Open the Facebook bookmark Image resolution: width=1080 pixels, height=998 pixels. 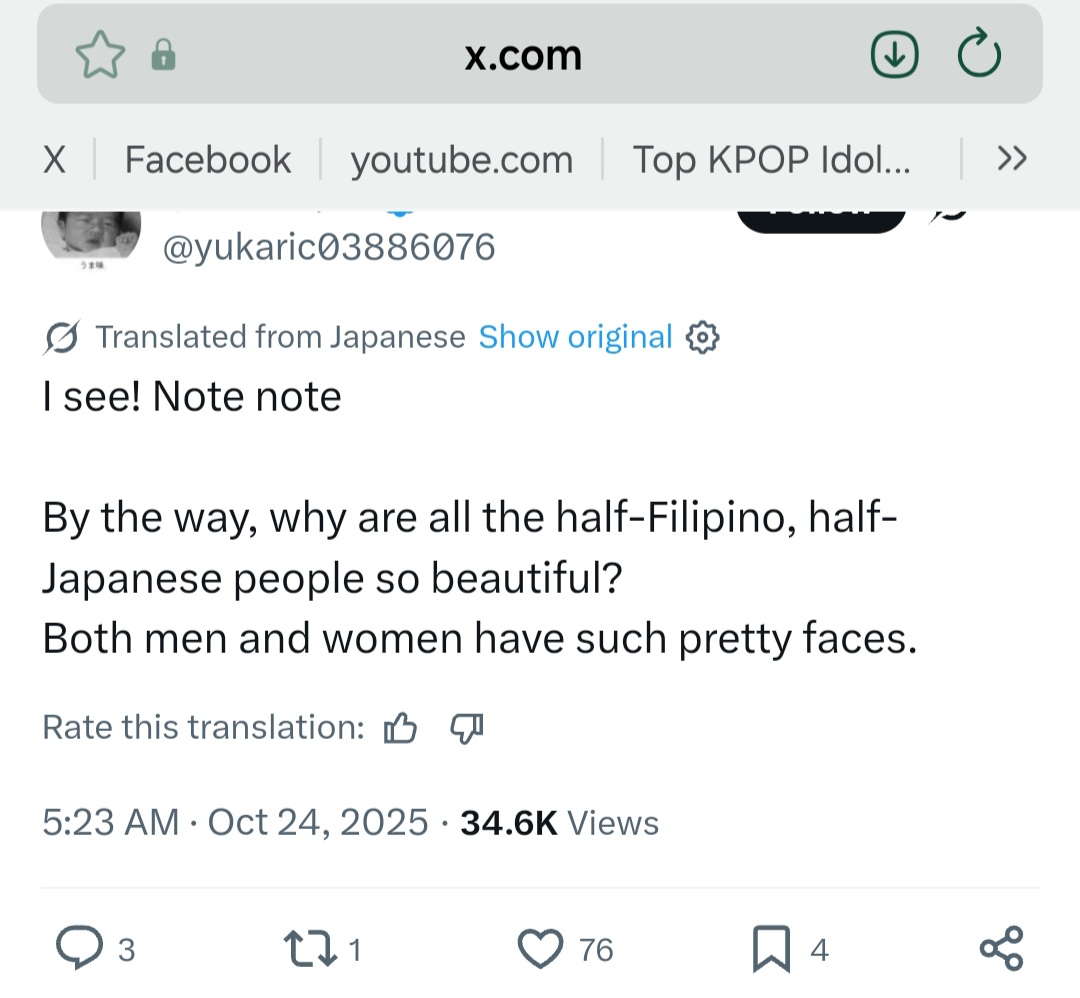pyautogui.click(x=207, y=159)
